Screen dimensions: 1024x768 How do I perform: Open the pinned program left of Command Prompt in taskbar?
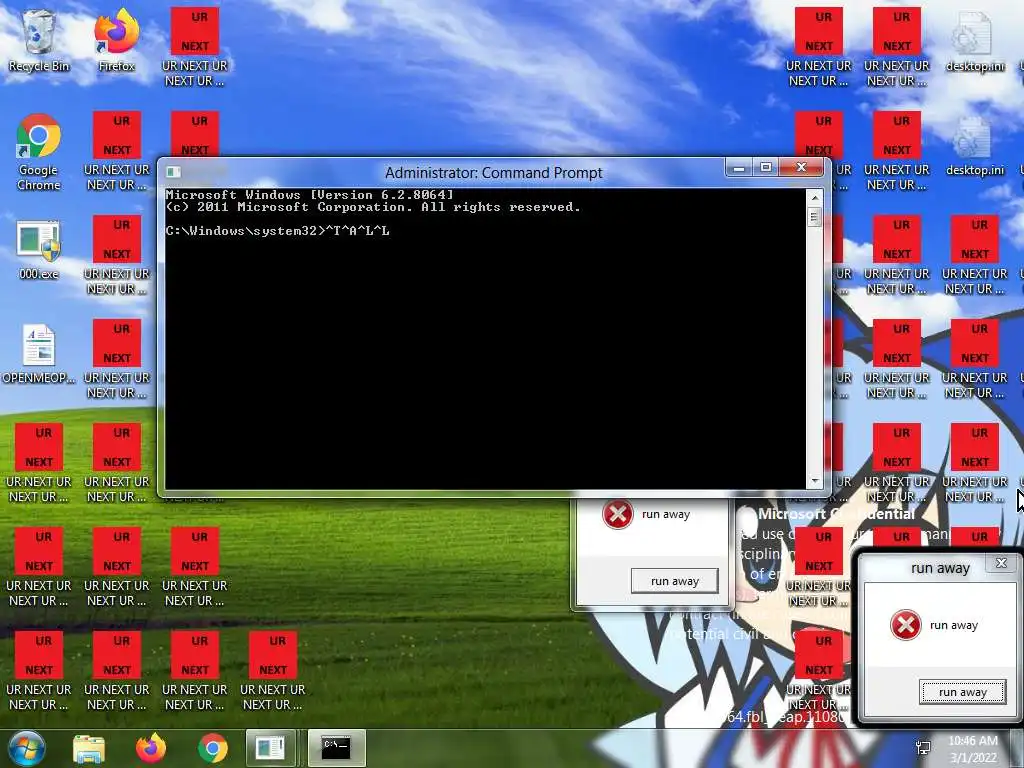tap(270, 748)
